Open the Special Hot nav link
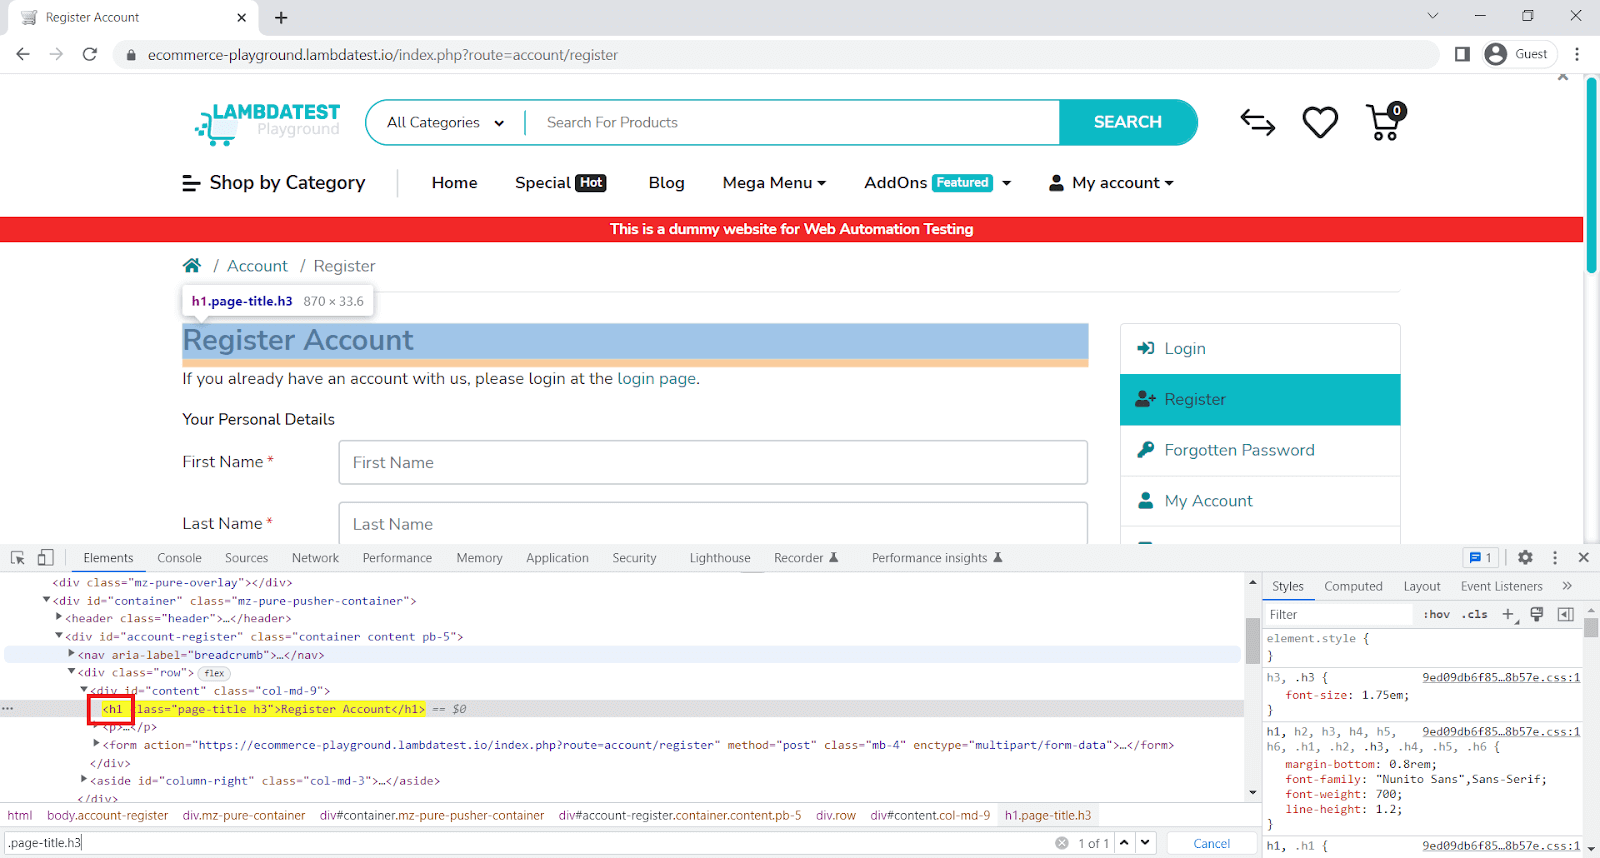This screenshot has width=1600, height=858. coord(561,182)
